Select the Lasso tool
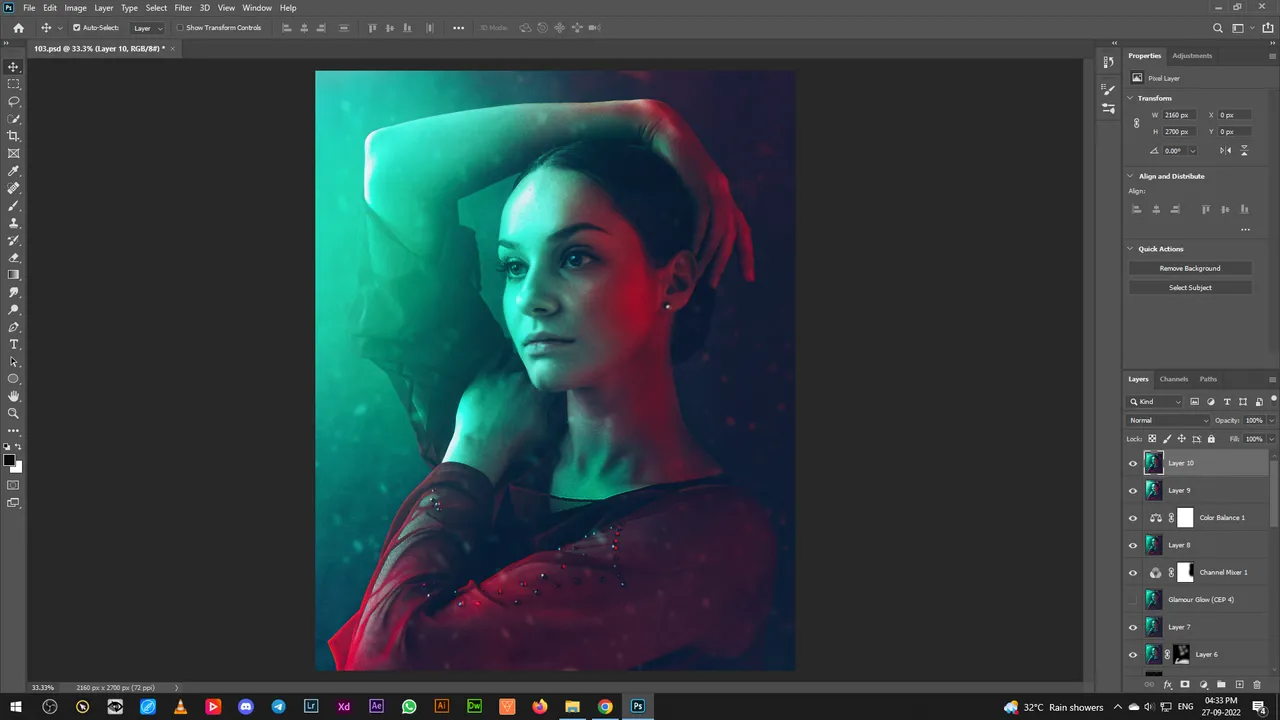This screenshot has width=1280, height=720. (x=14, y=101)
